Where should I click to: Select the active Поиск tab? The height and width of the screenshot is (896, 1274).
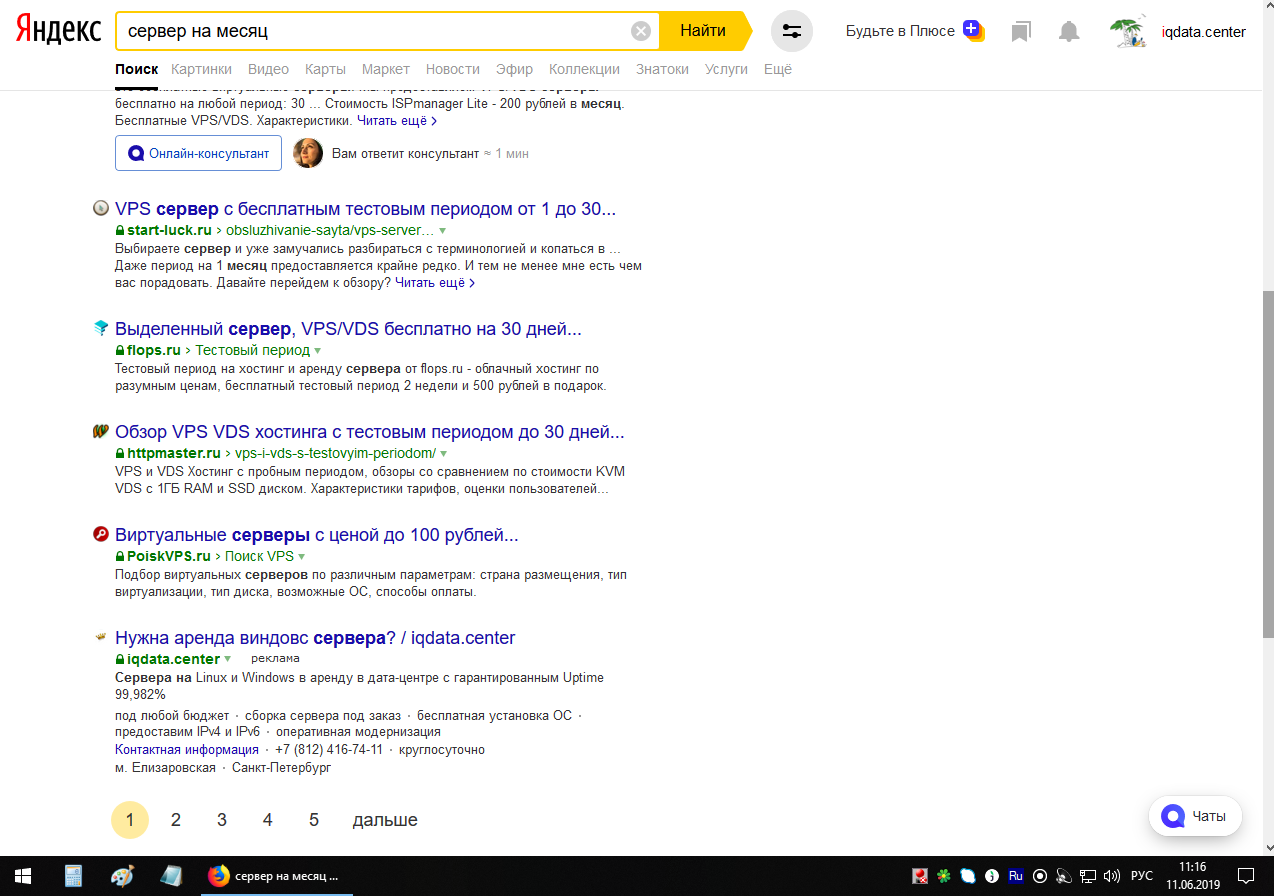click(137, 69)
